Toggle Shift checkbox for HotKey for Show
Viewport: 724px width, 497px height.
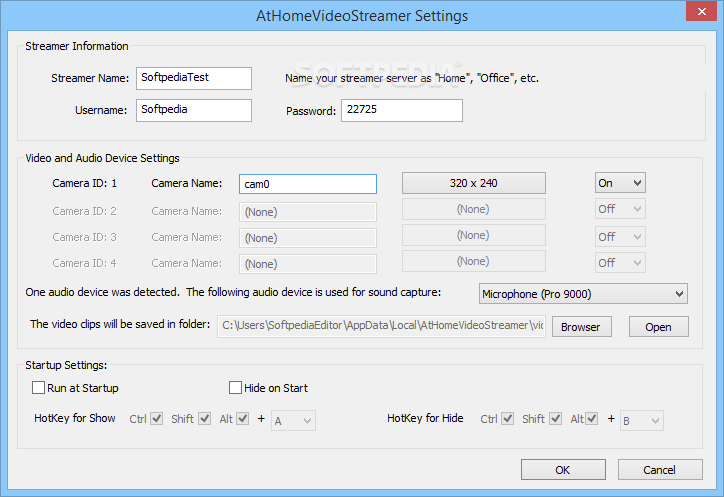pos(205,418)
